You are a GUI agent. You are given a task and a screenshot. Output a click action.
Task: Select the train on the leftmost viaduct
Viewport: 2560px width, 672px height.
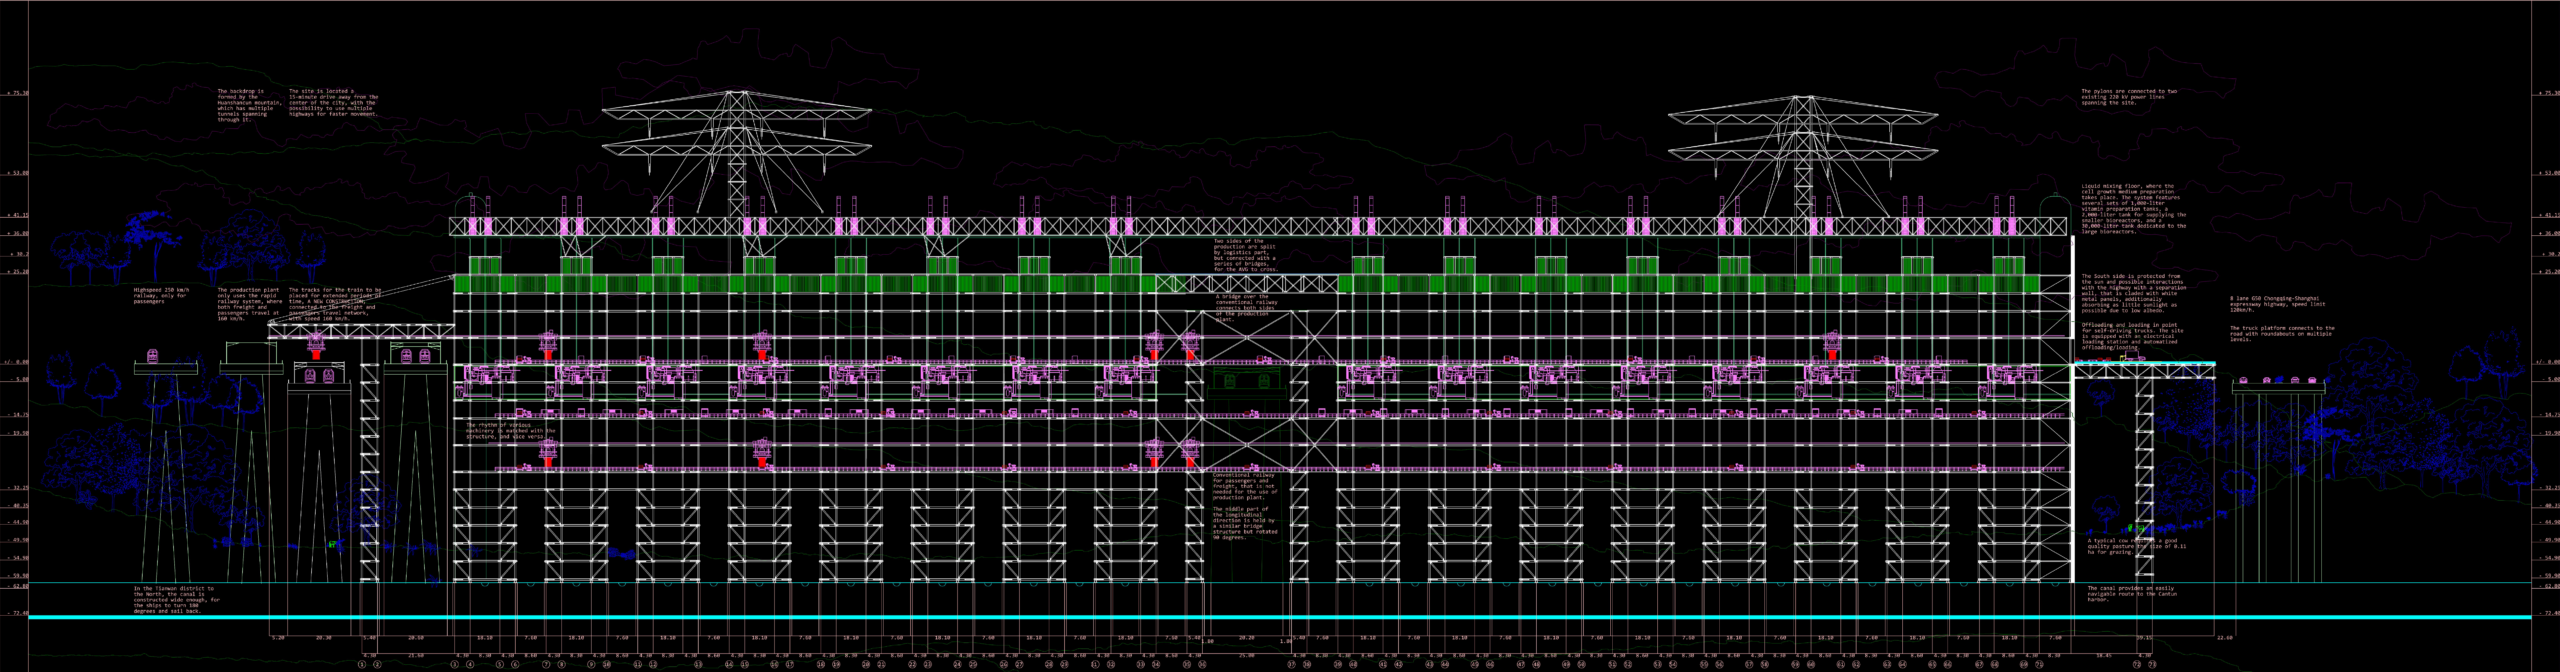[153, 356]
